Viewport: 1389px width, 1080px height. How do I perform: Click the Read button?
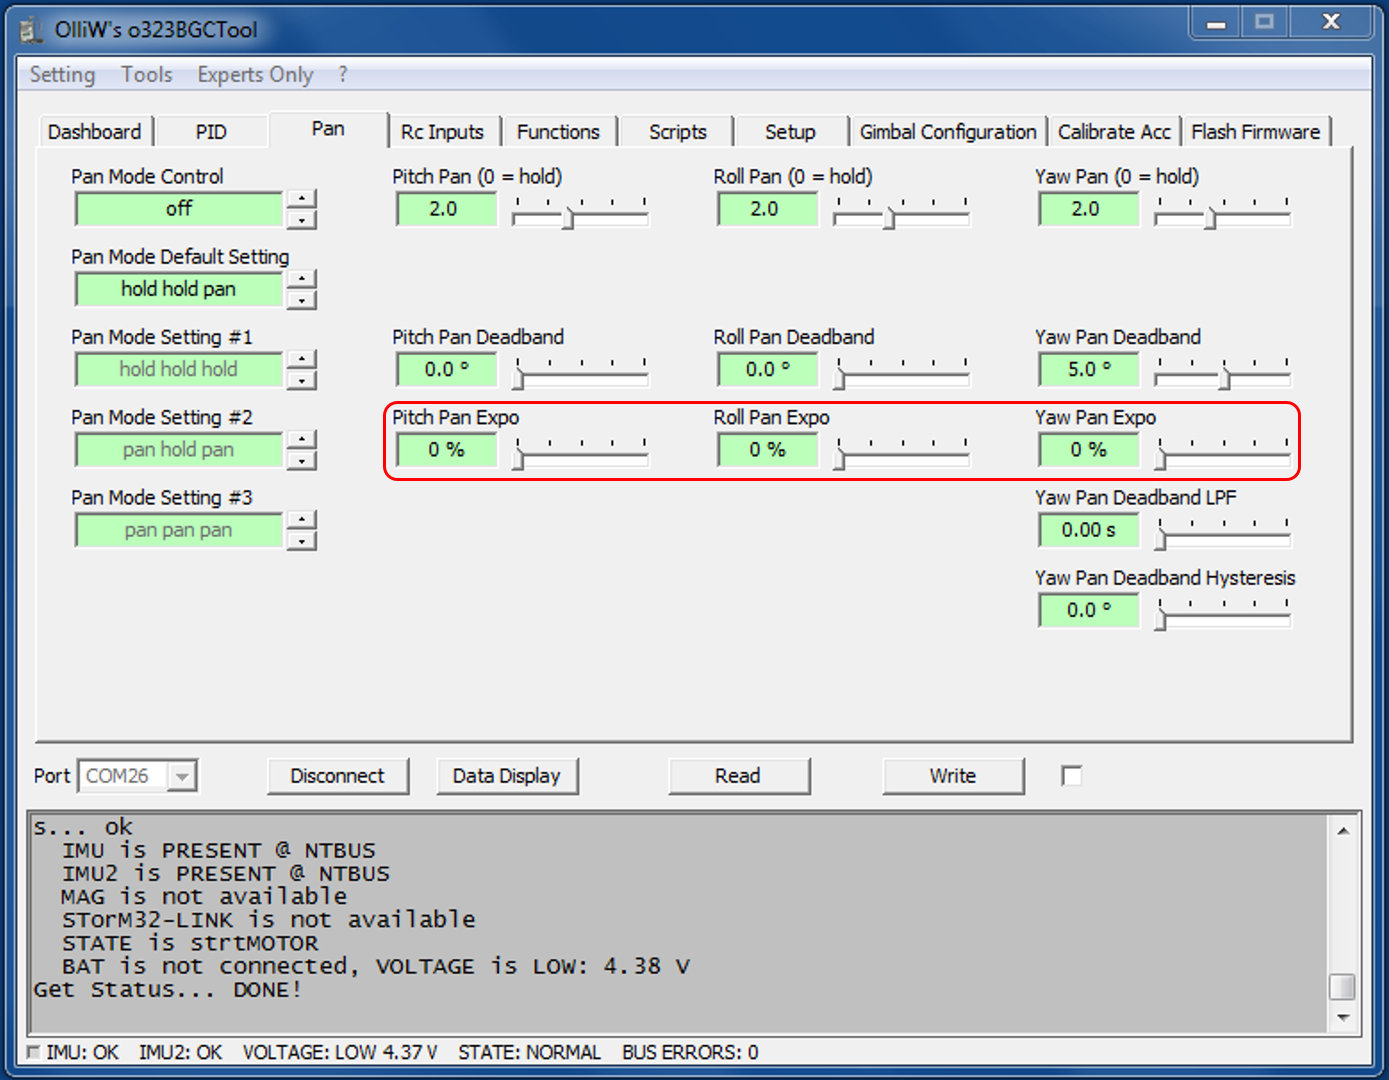738,776
